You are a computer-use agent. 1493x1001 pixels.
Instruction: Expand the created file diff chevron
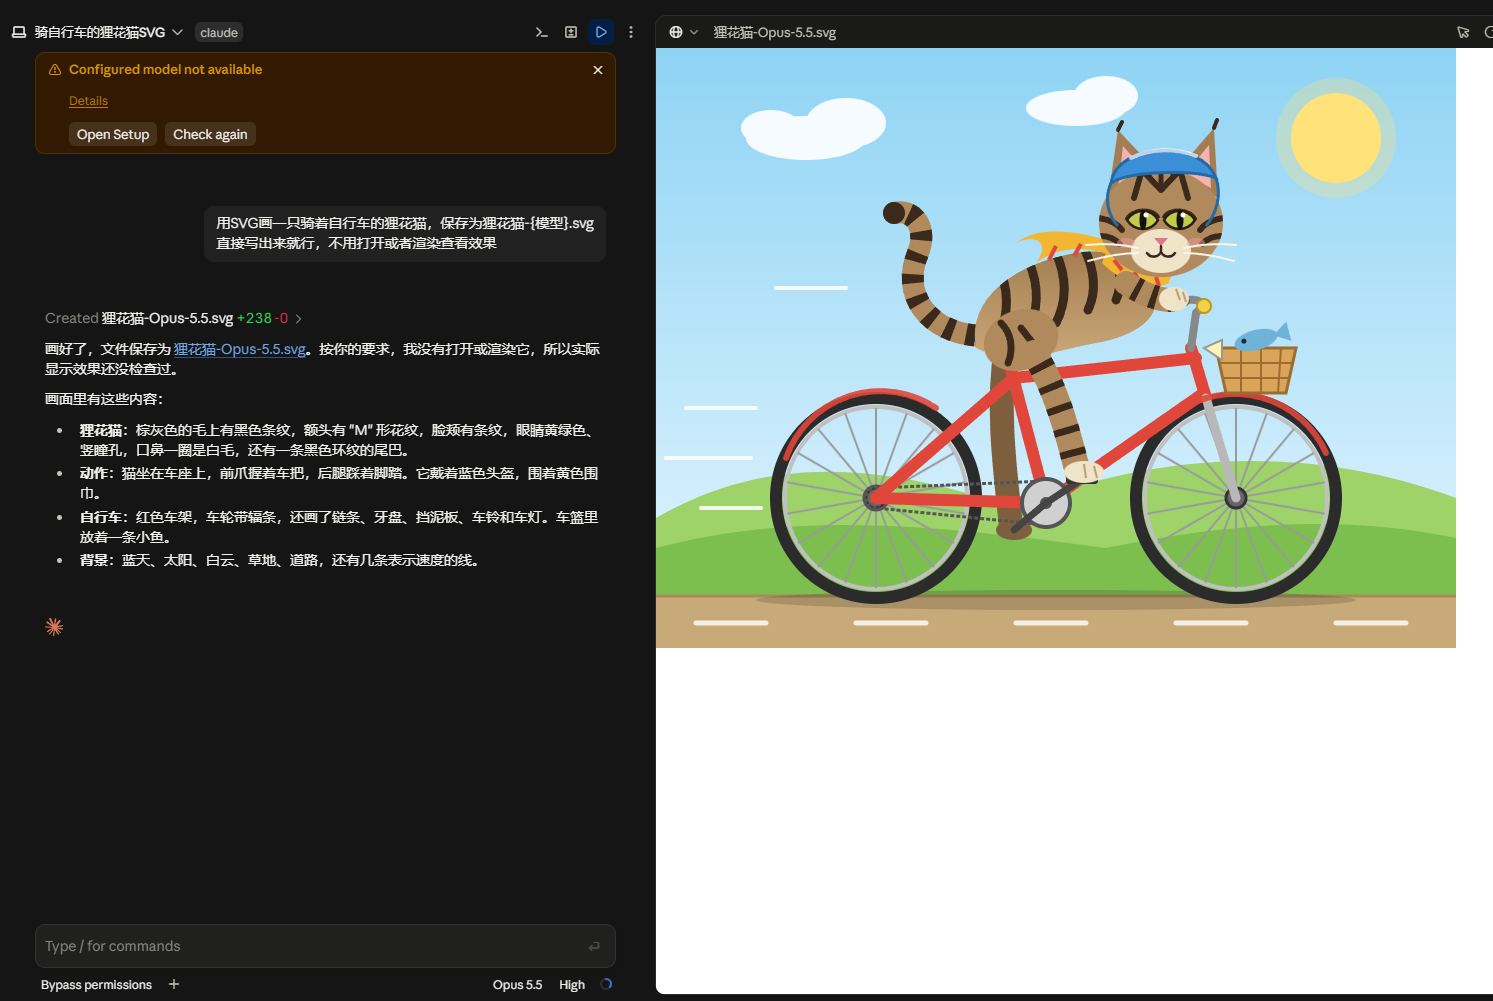[298, 318]
